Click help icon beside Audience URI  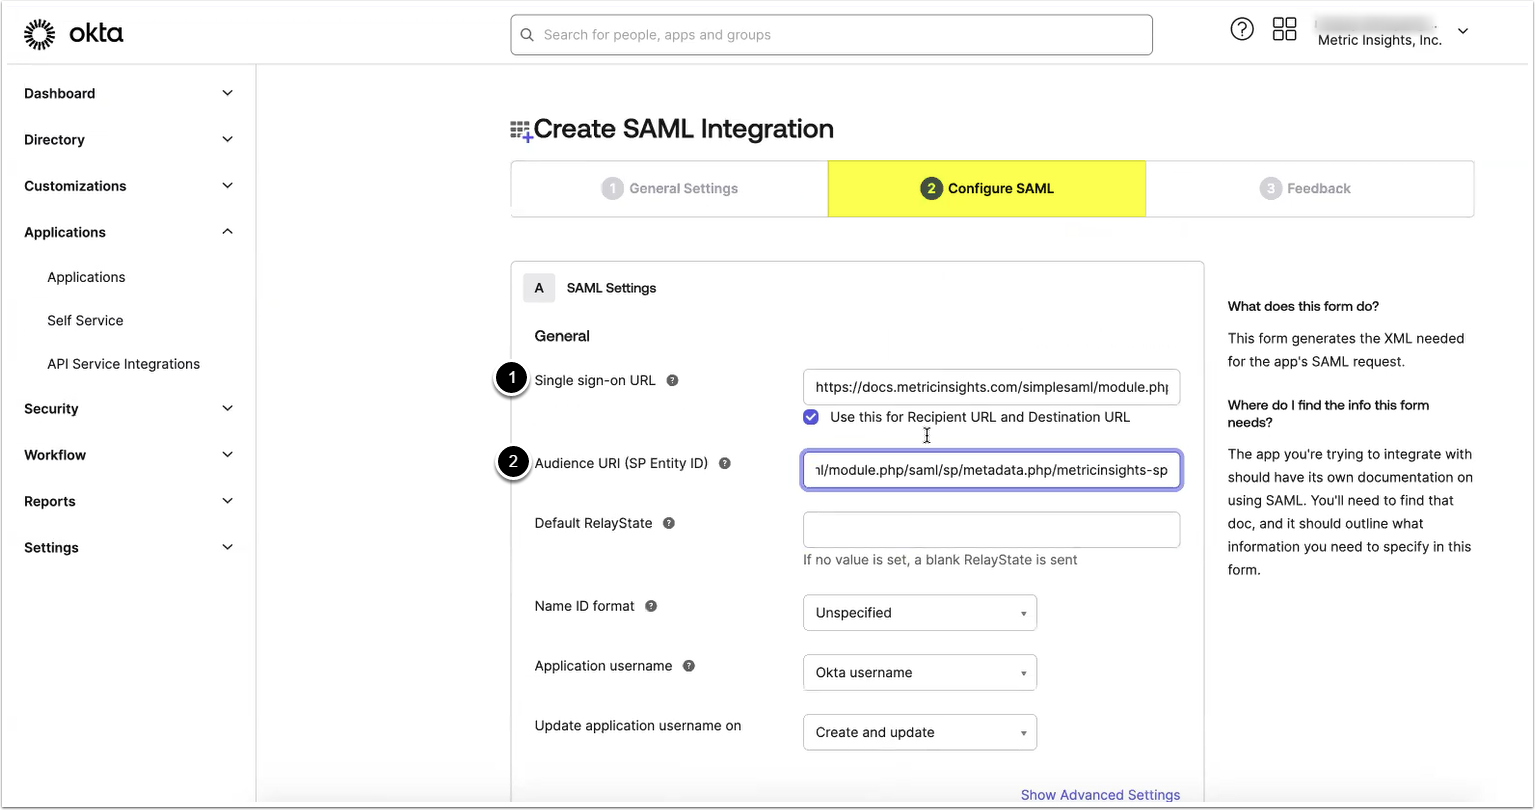725,464
